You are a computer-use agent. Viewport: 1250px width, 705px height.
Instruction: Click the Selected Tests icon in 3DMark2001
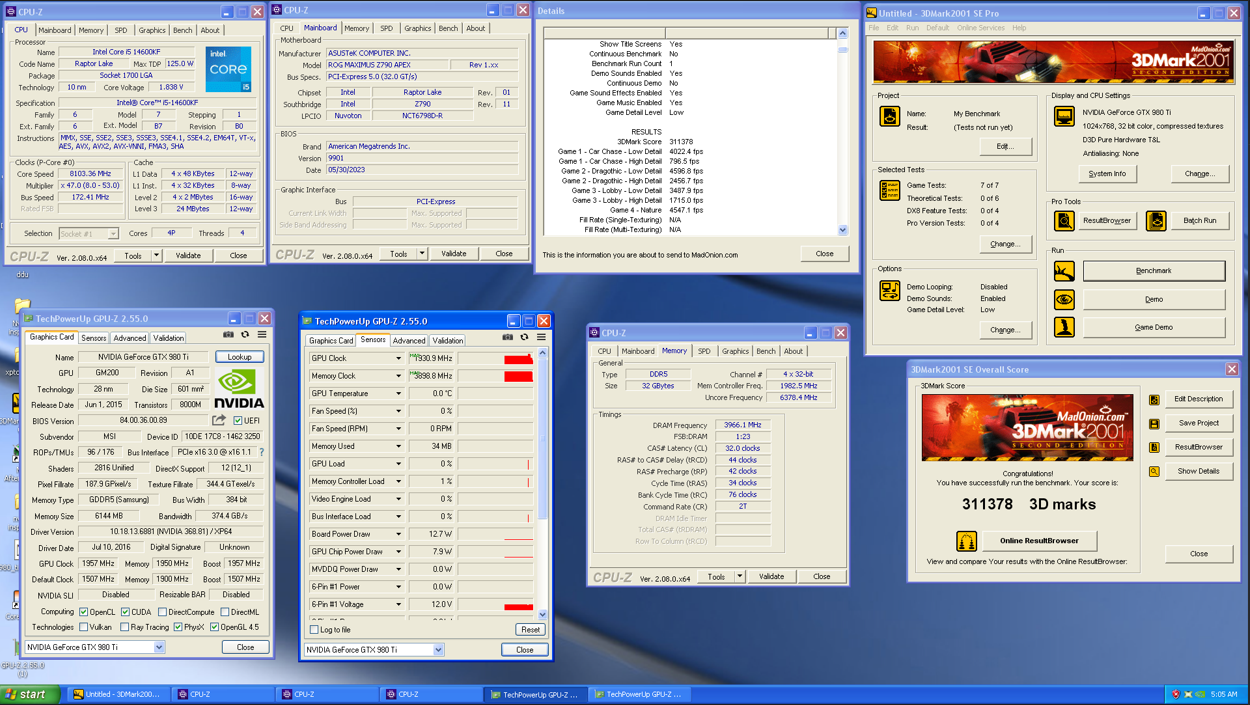click(x=889, y=189)
